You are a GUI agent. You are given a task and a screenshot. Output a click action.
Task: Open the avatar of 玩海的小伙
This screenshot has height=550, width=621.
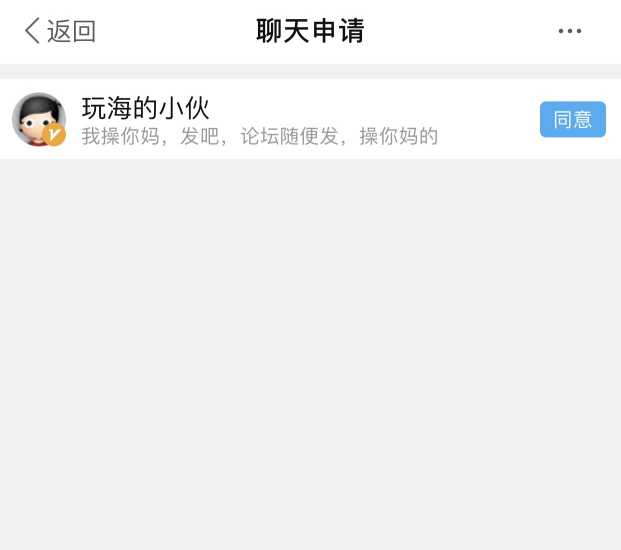[39, 119]
